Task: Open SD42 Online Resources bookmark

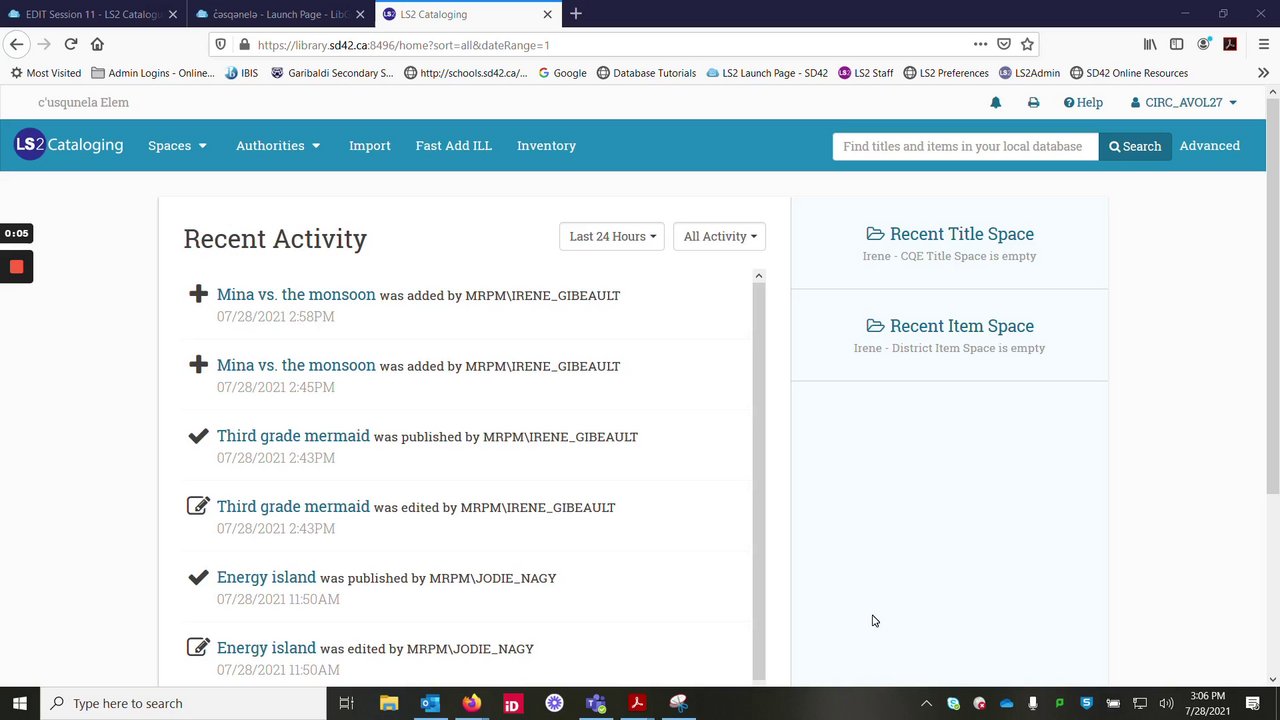Action: click(1129, 73)
